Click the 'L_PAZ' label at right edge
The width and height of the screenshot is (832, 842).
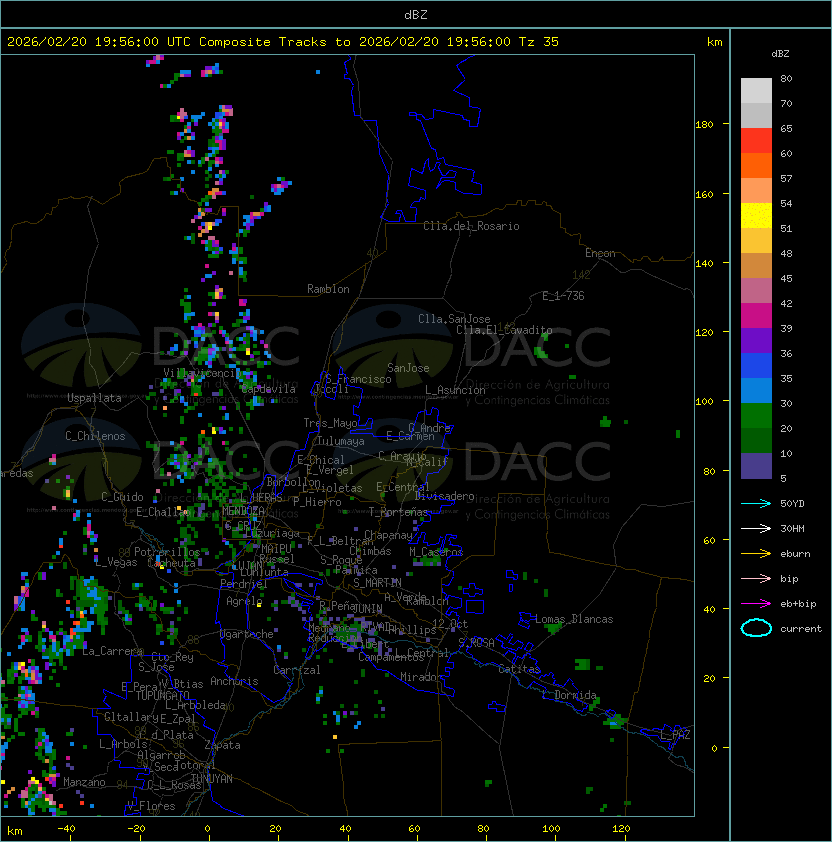[x=675, y=735]
